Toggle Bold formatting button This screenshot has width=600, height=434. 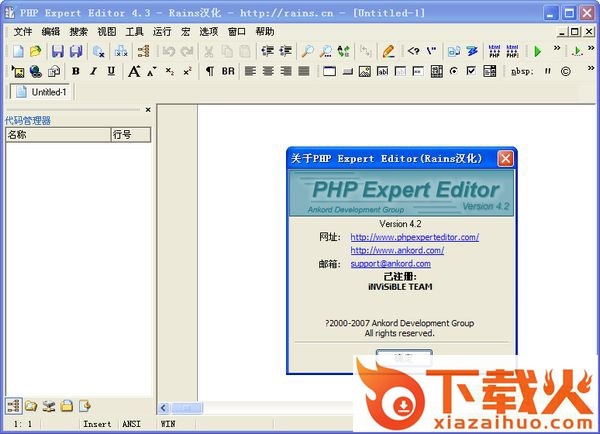[75, 71]
